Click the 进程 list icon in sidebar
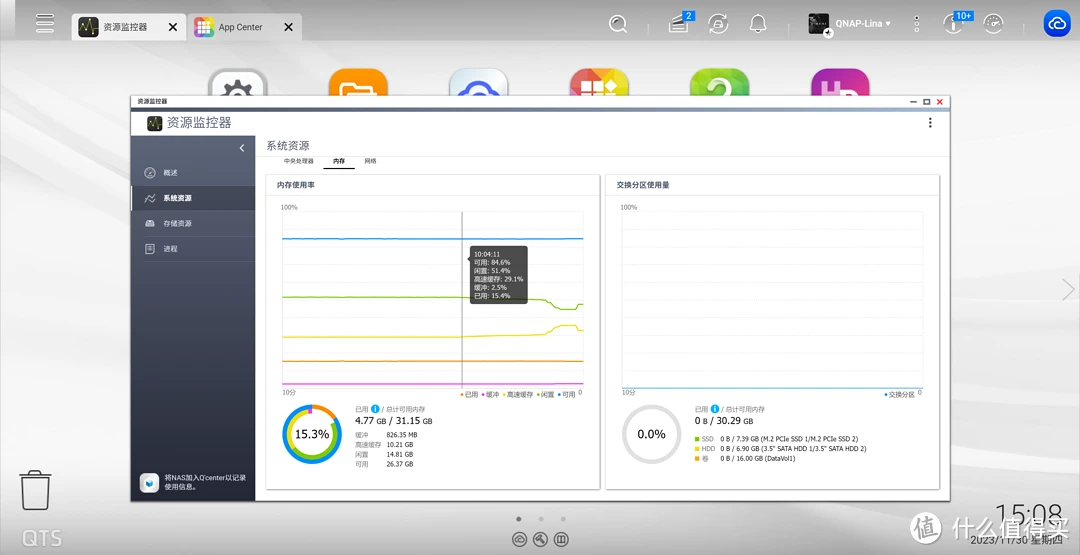The image size is (1080, 555). pos(150,249)
